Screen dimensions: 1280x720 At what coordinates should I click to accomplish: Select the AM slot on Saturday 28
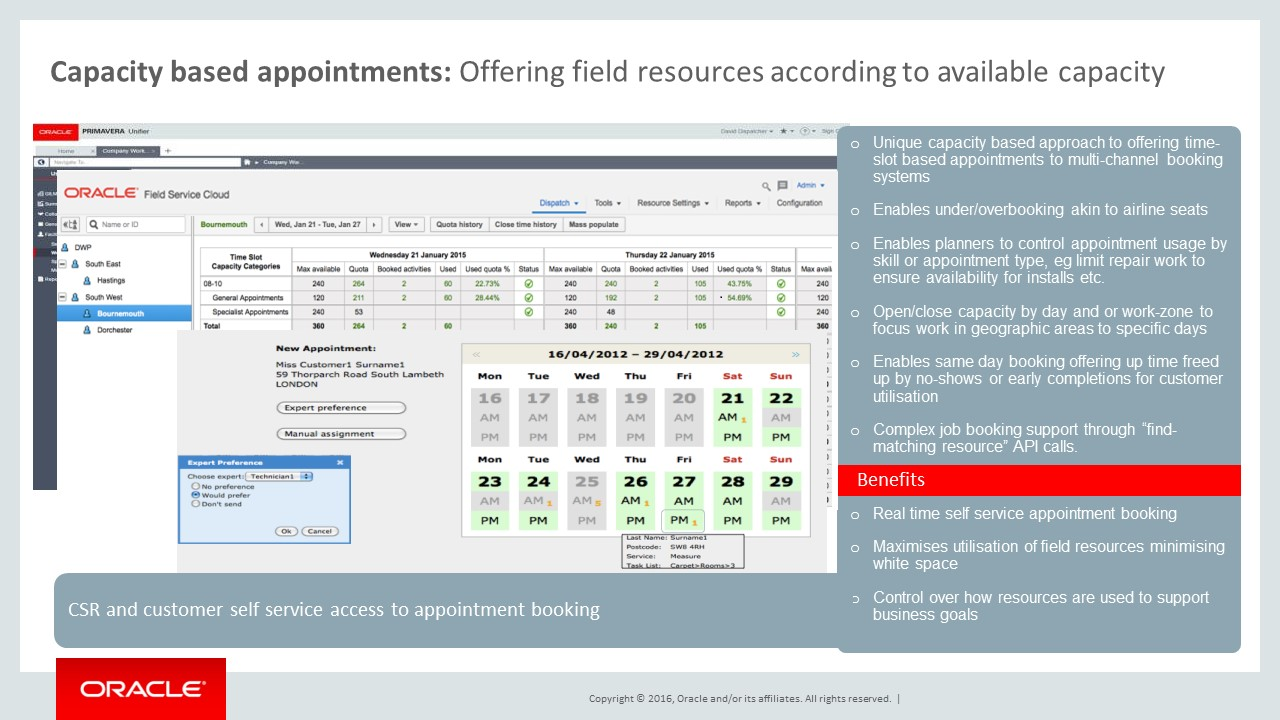click(733, 501)
